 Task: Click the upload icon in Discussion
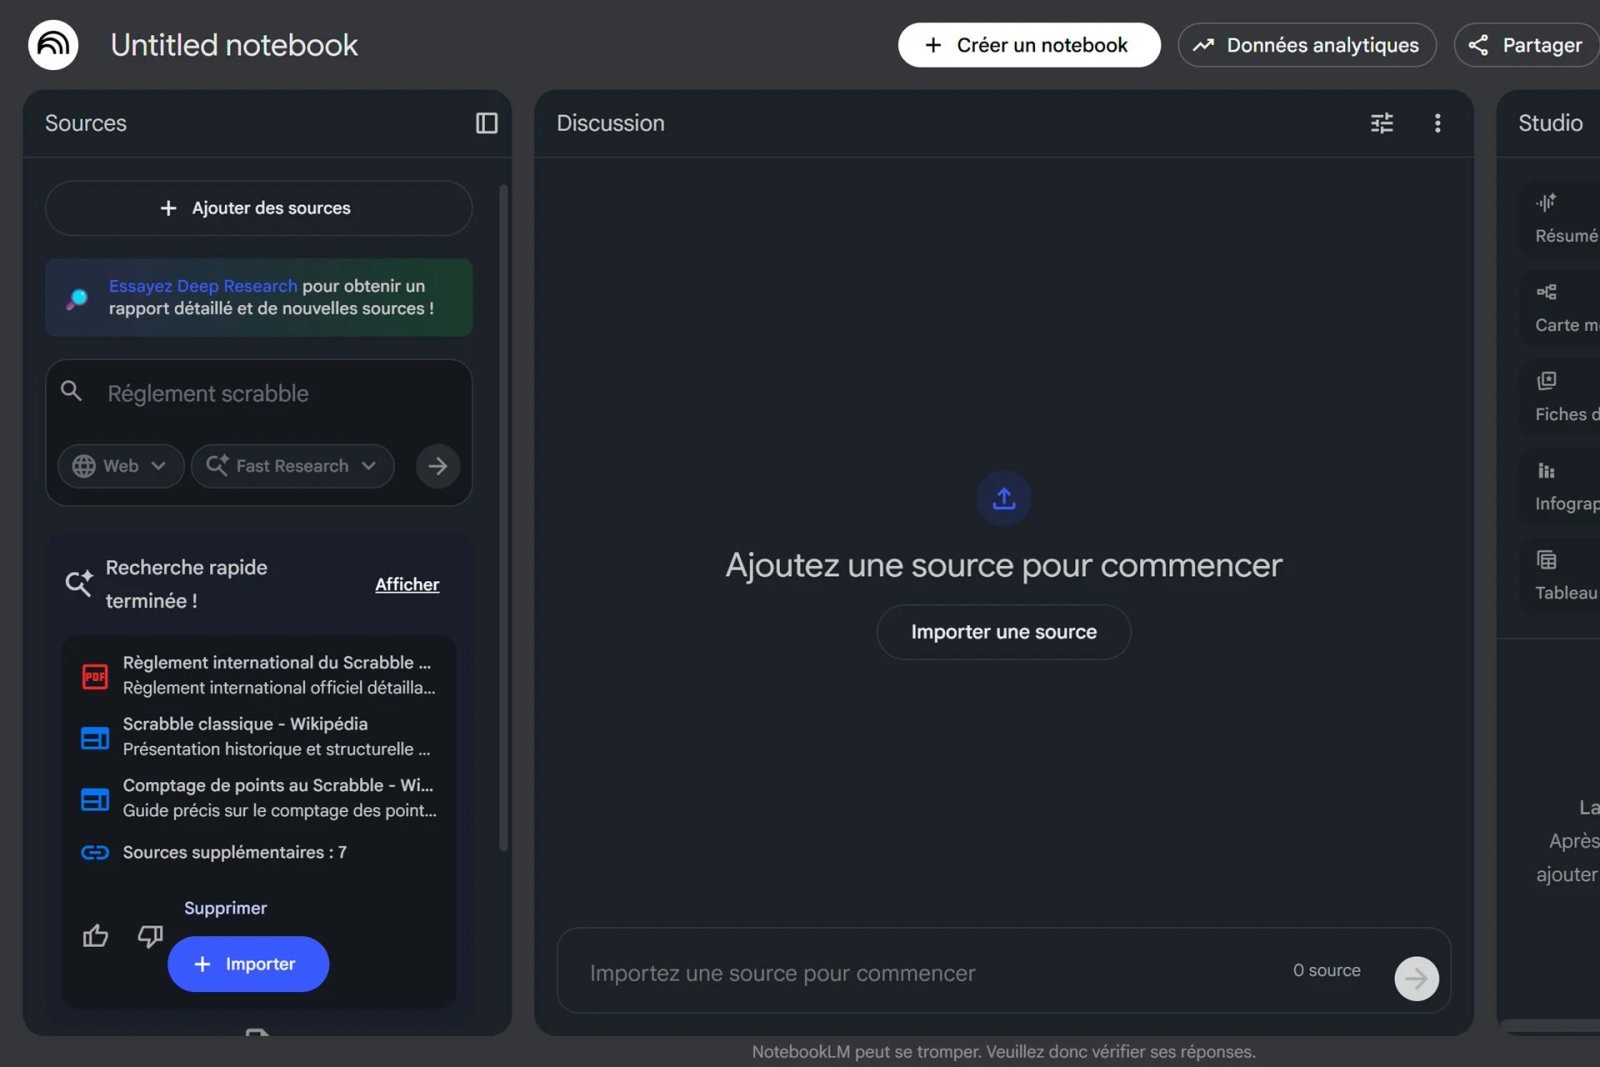pos(1003,498)
